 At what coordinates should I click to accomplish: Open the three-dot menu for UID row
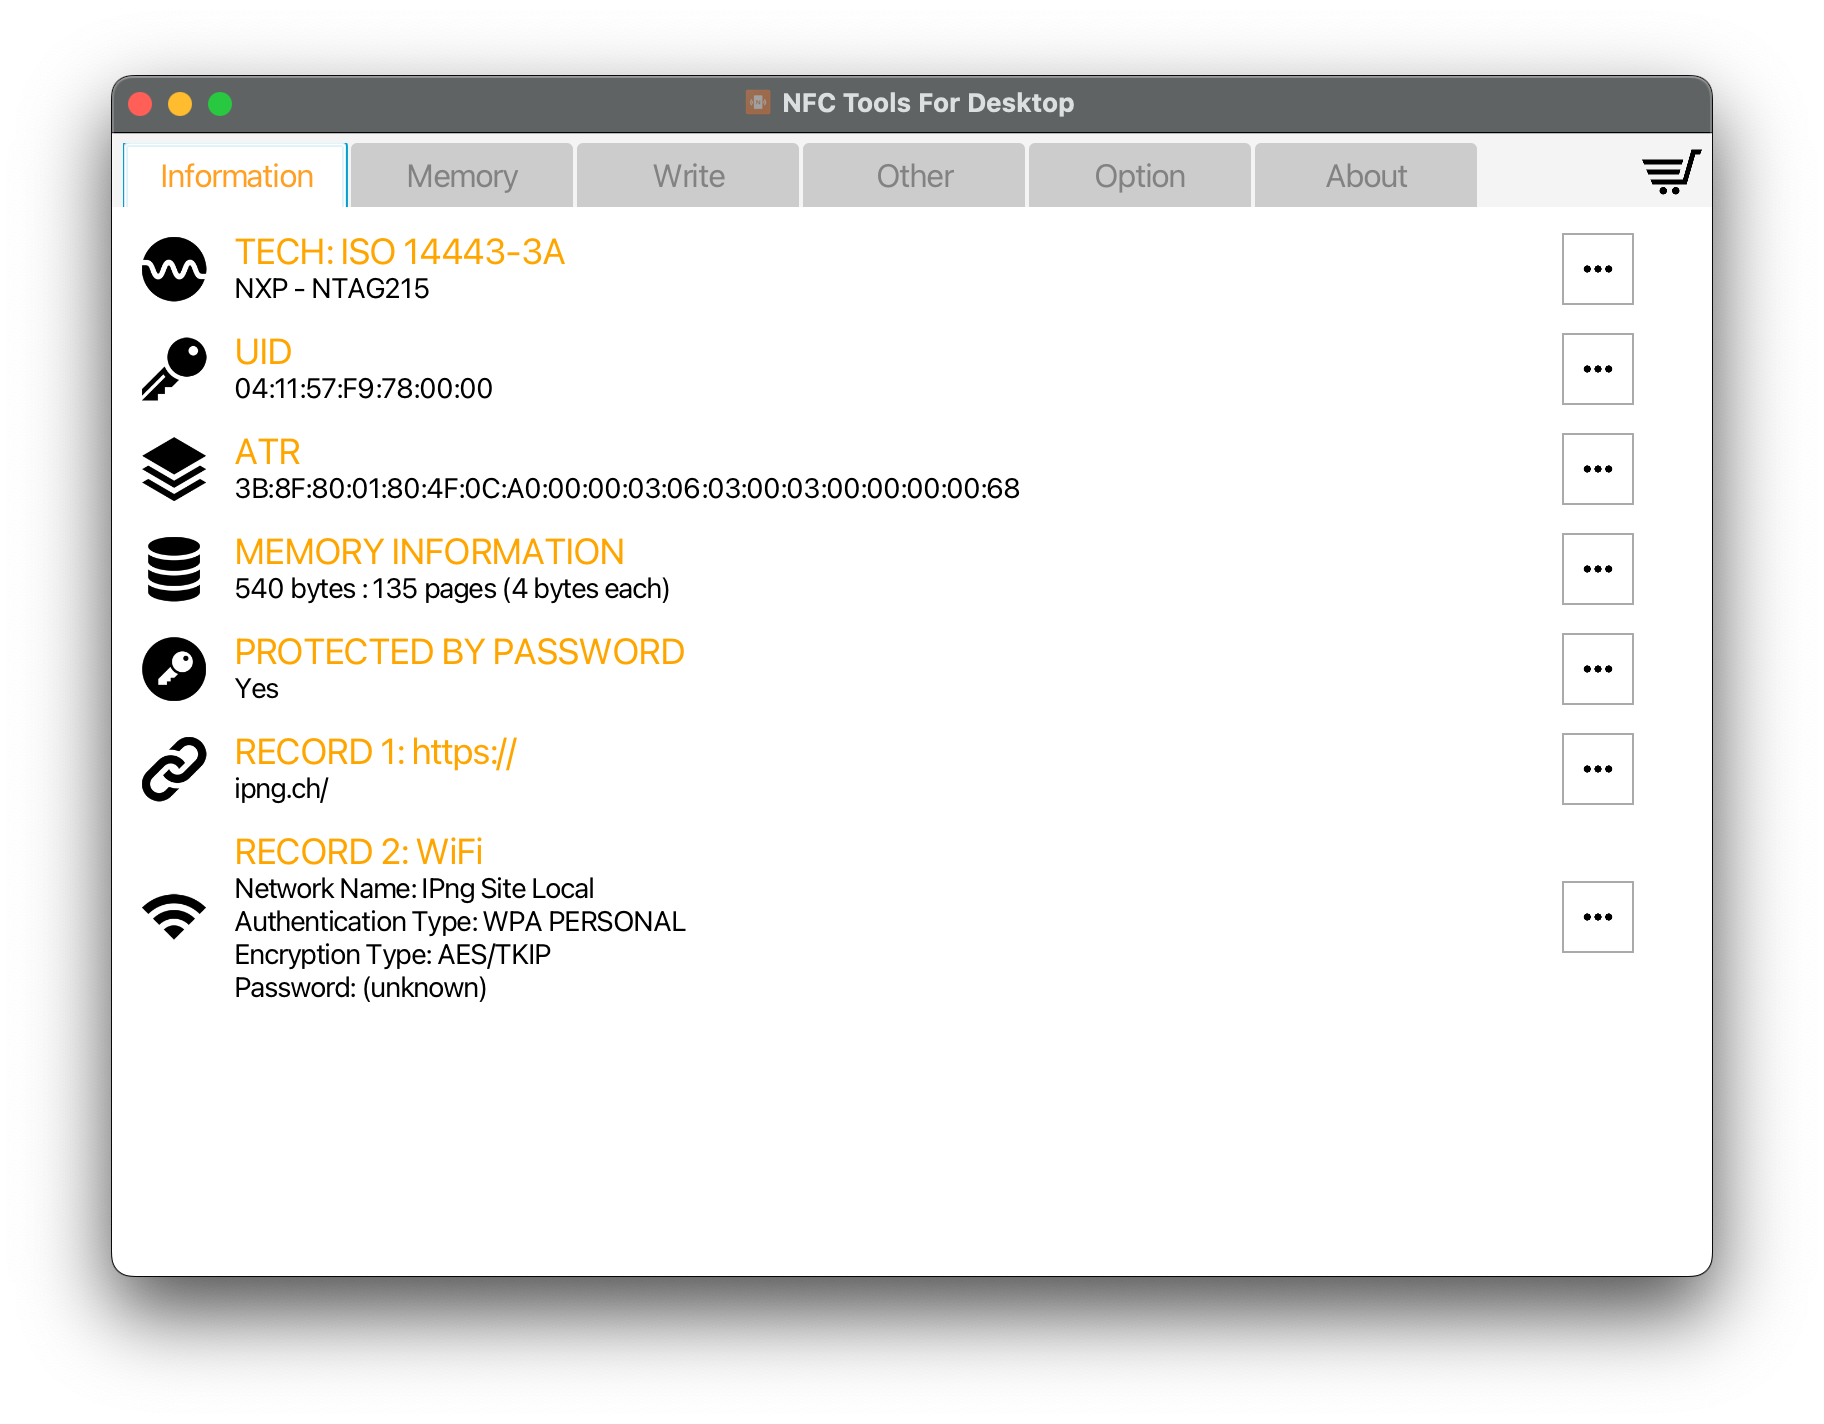coord(1597,369)
